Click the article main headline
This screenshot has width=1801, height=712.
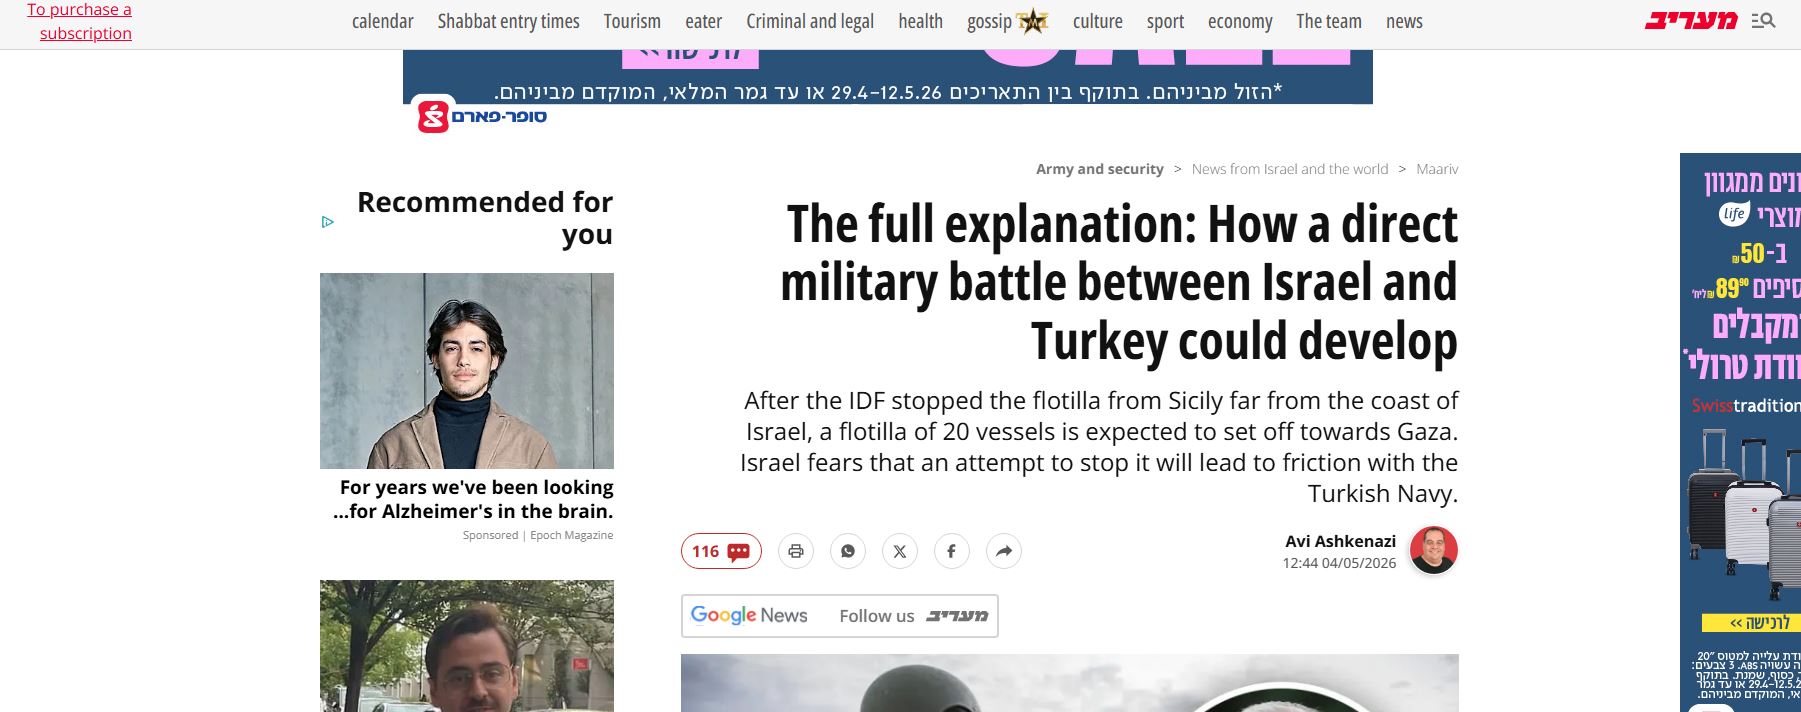pyautogui.click(x=1119, y=282)
